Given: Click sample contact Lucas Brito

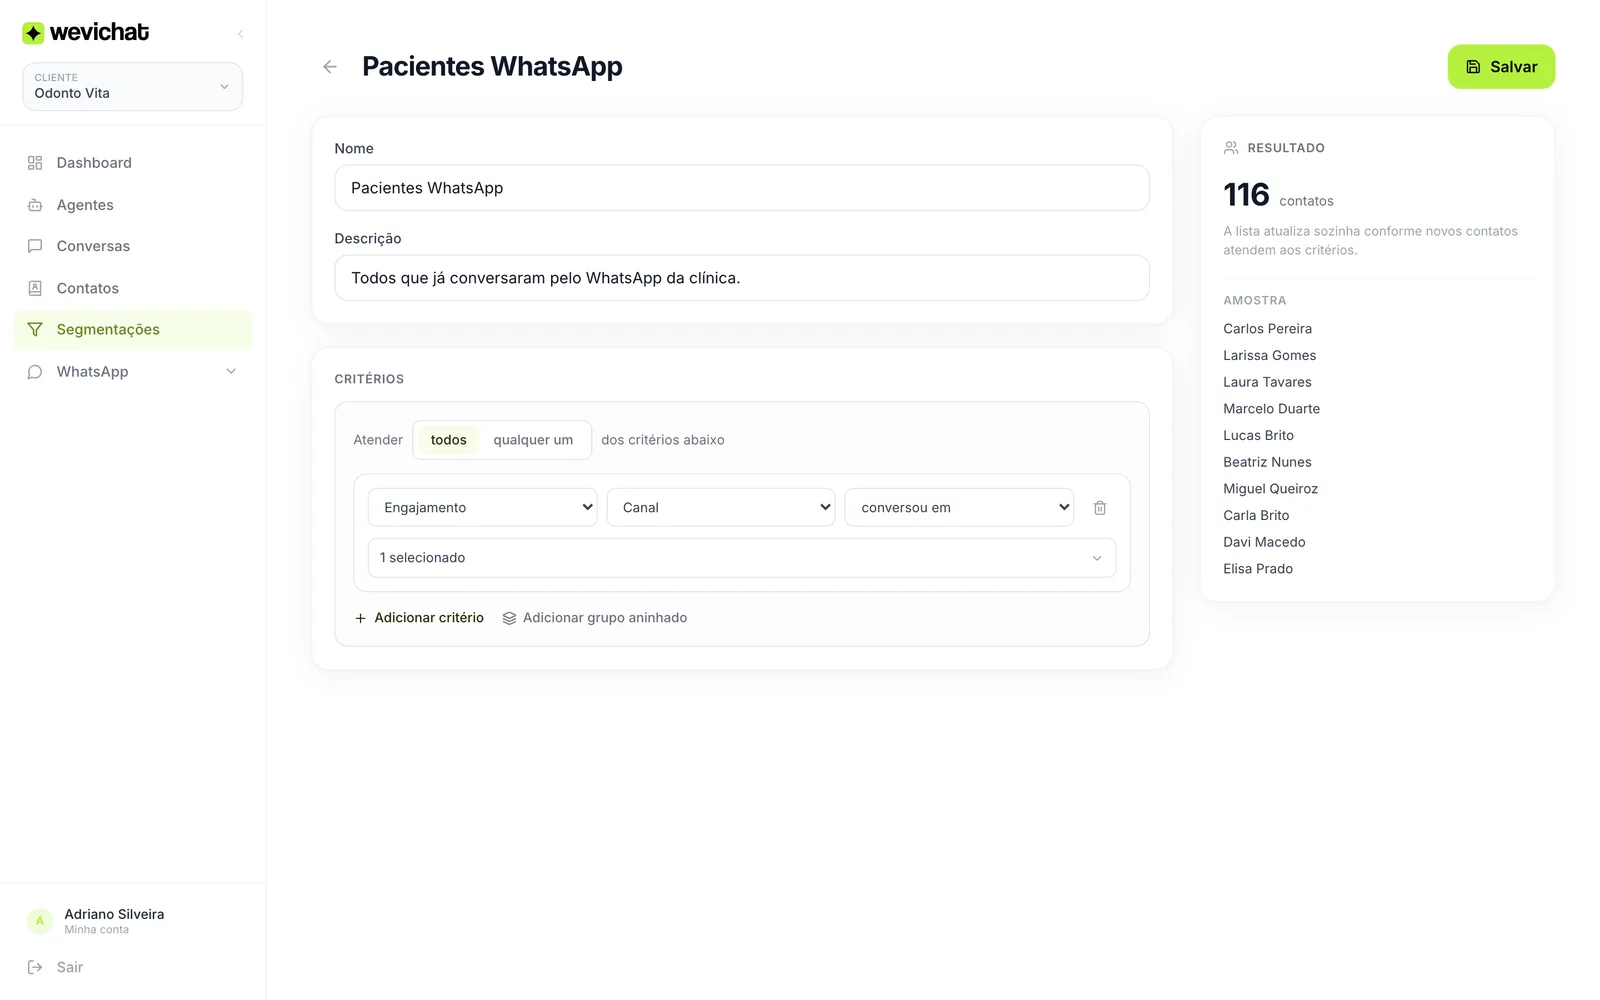Looking at the screenshot, I should (1258, 436).
